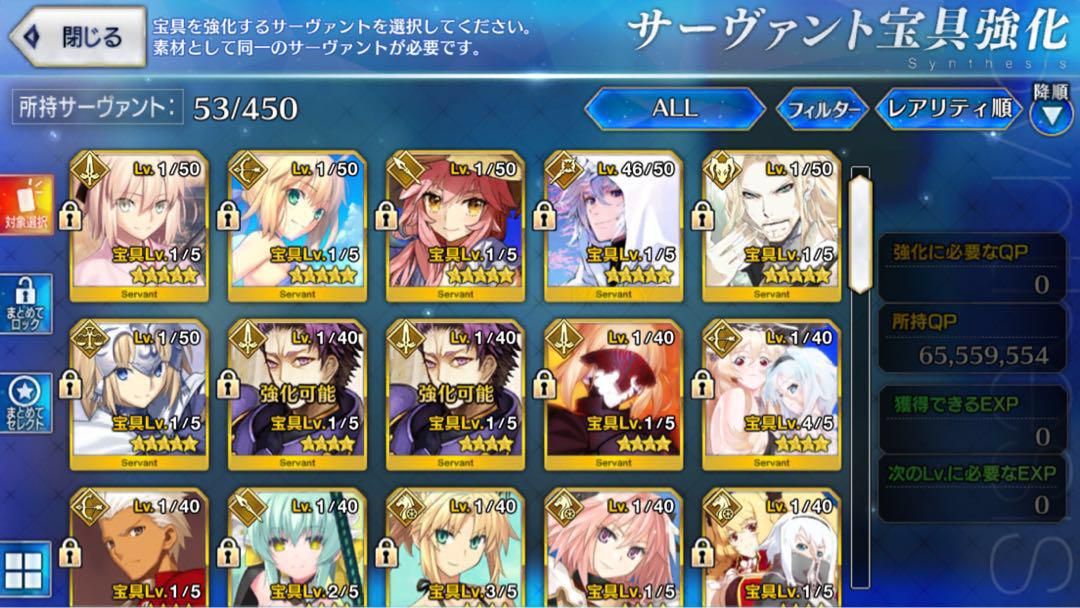Click the Saber class icon on the first servant card
The height and width of the screenshot is (608, 1080).
[x=90, y=169]
